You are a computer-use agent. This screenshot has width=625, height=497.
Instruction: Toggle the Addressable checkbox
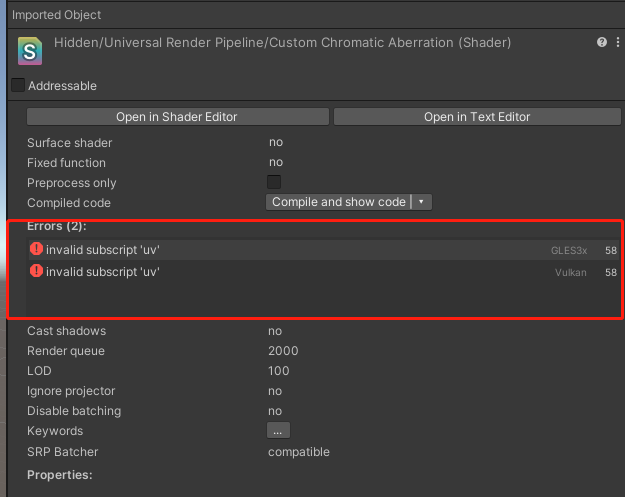(x=18, y=86)
